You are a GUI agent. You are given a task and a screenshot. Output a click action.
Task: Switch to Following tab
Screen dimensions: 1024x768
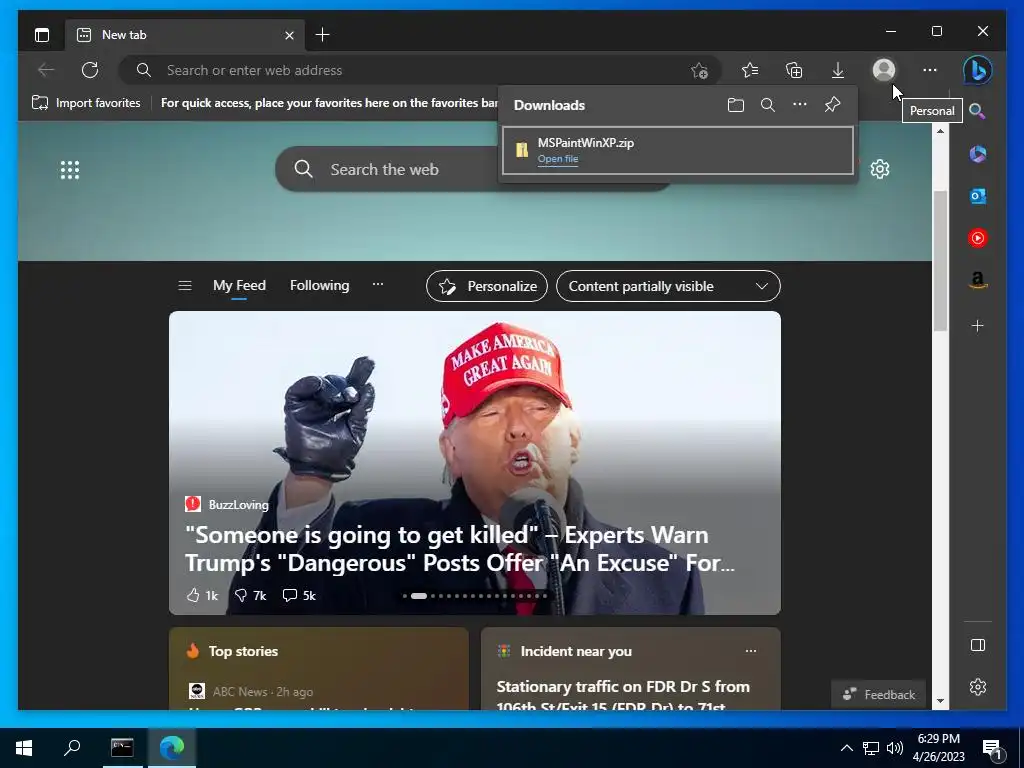[319, 285]
